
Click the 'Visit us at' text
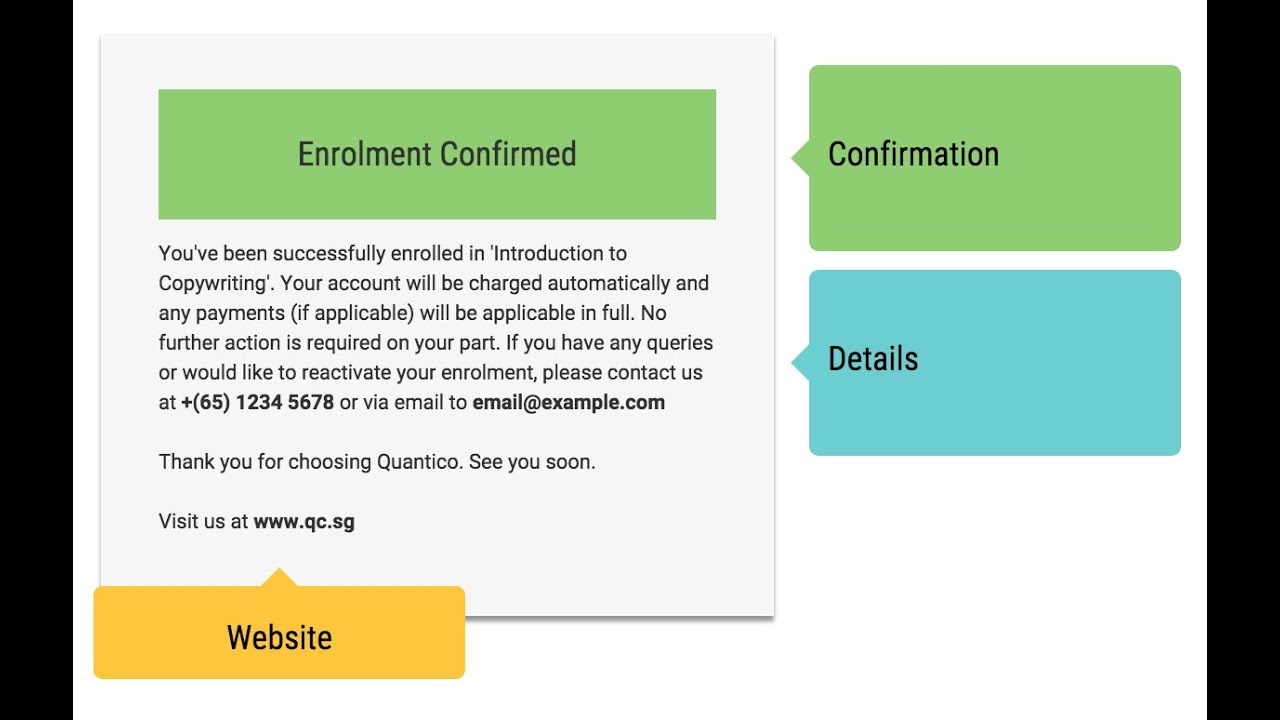click(x=203, y=521)
